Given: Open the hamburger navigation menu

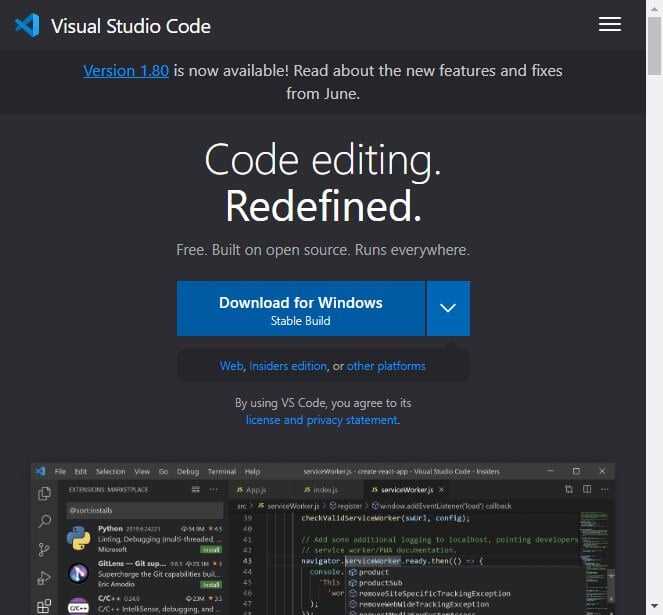Looking at the screenshot, I should coord(610,24).
